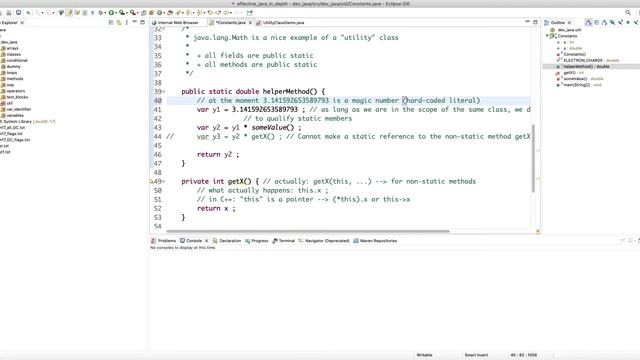Collapse getX fold marker at line 49
This screenshot has height=360, width=640.
pyautogui.click(x=164, y=181)
